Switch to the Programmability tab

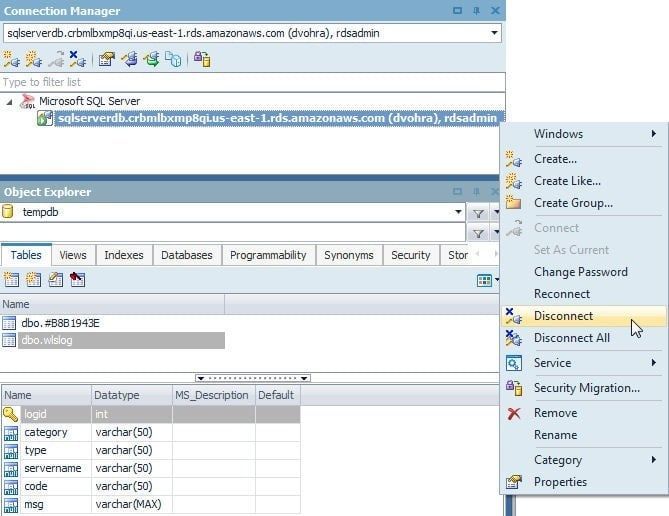(x=268, y=255)
